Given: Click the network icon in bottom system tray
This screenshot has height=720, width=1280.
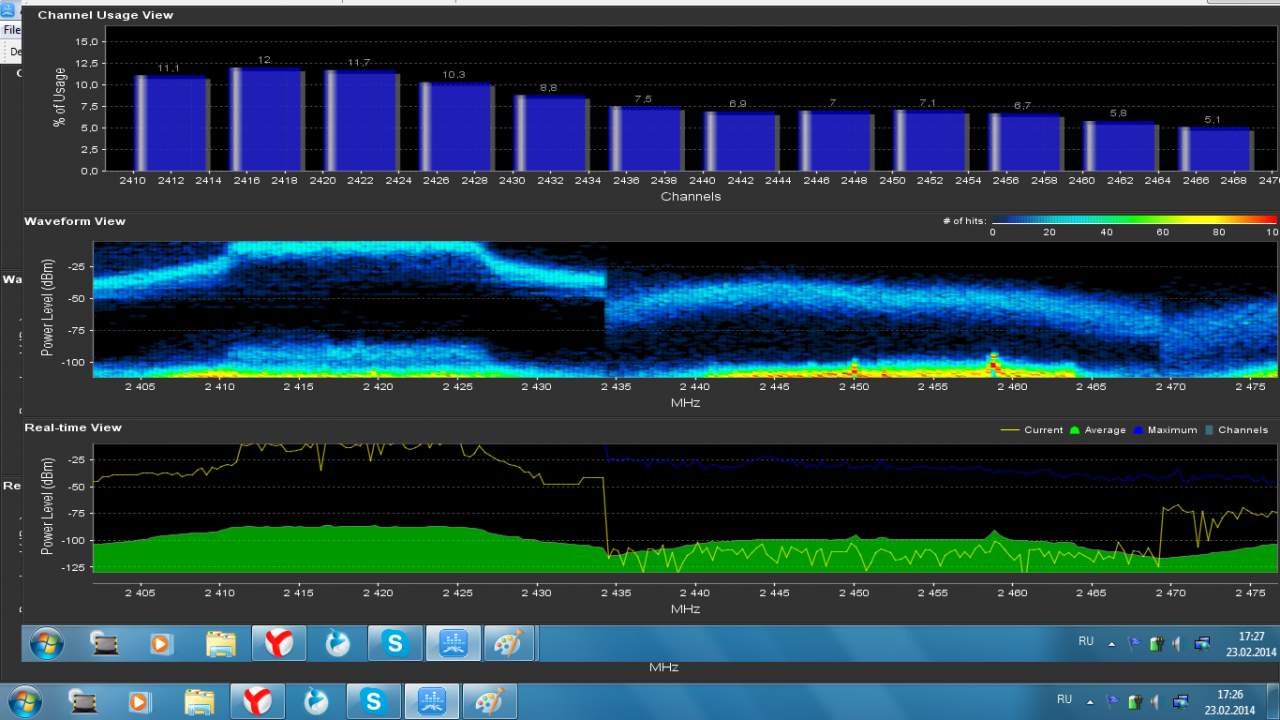Looking at the screenshot, I should (1180, 701).
